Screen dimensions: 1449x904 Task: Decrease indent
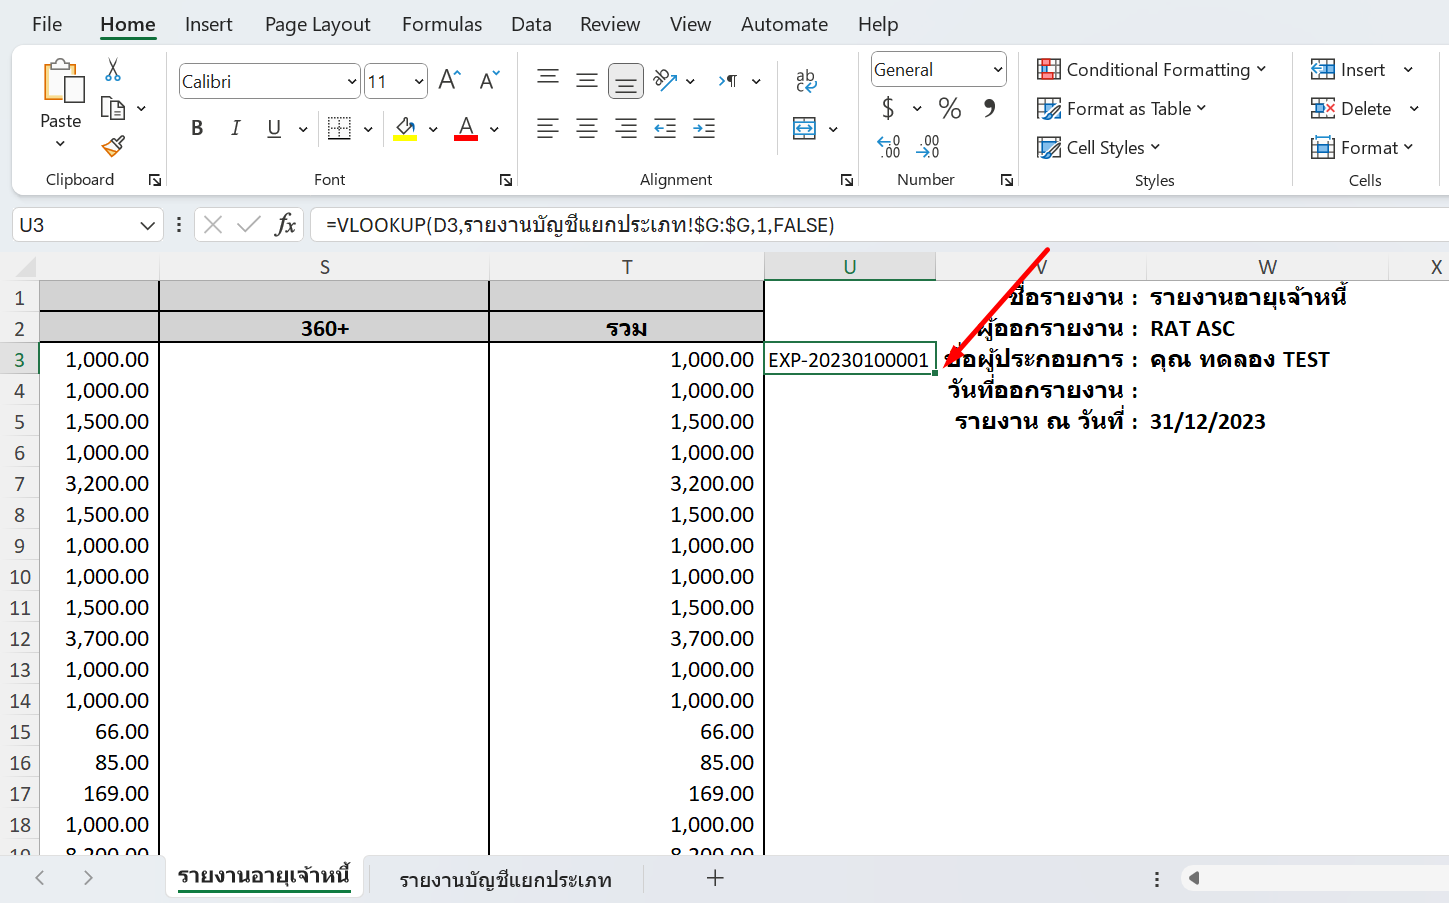click(x=665, y=128)
